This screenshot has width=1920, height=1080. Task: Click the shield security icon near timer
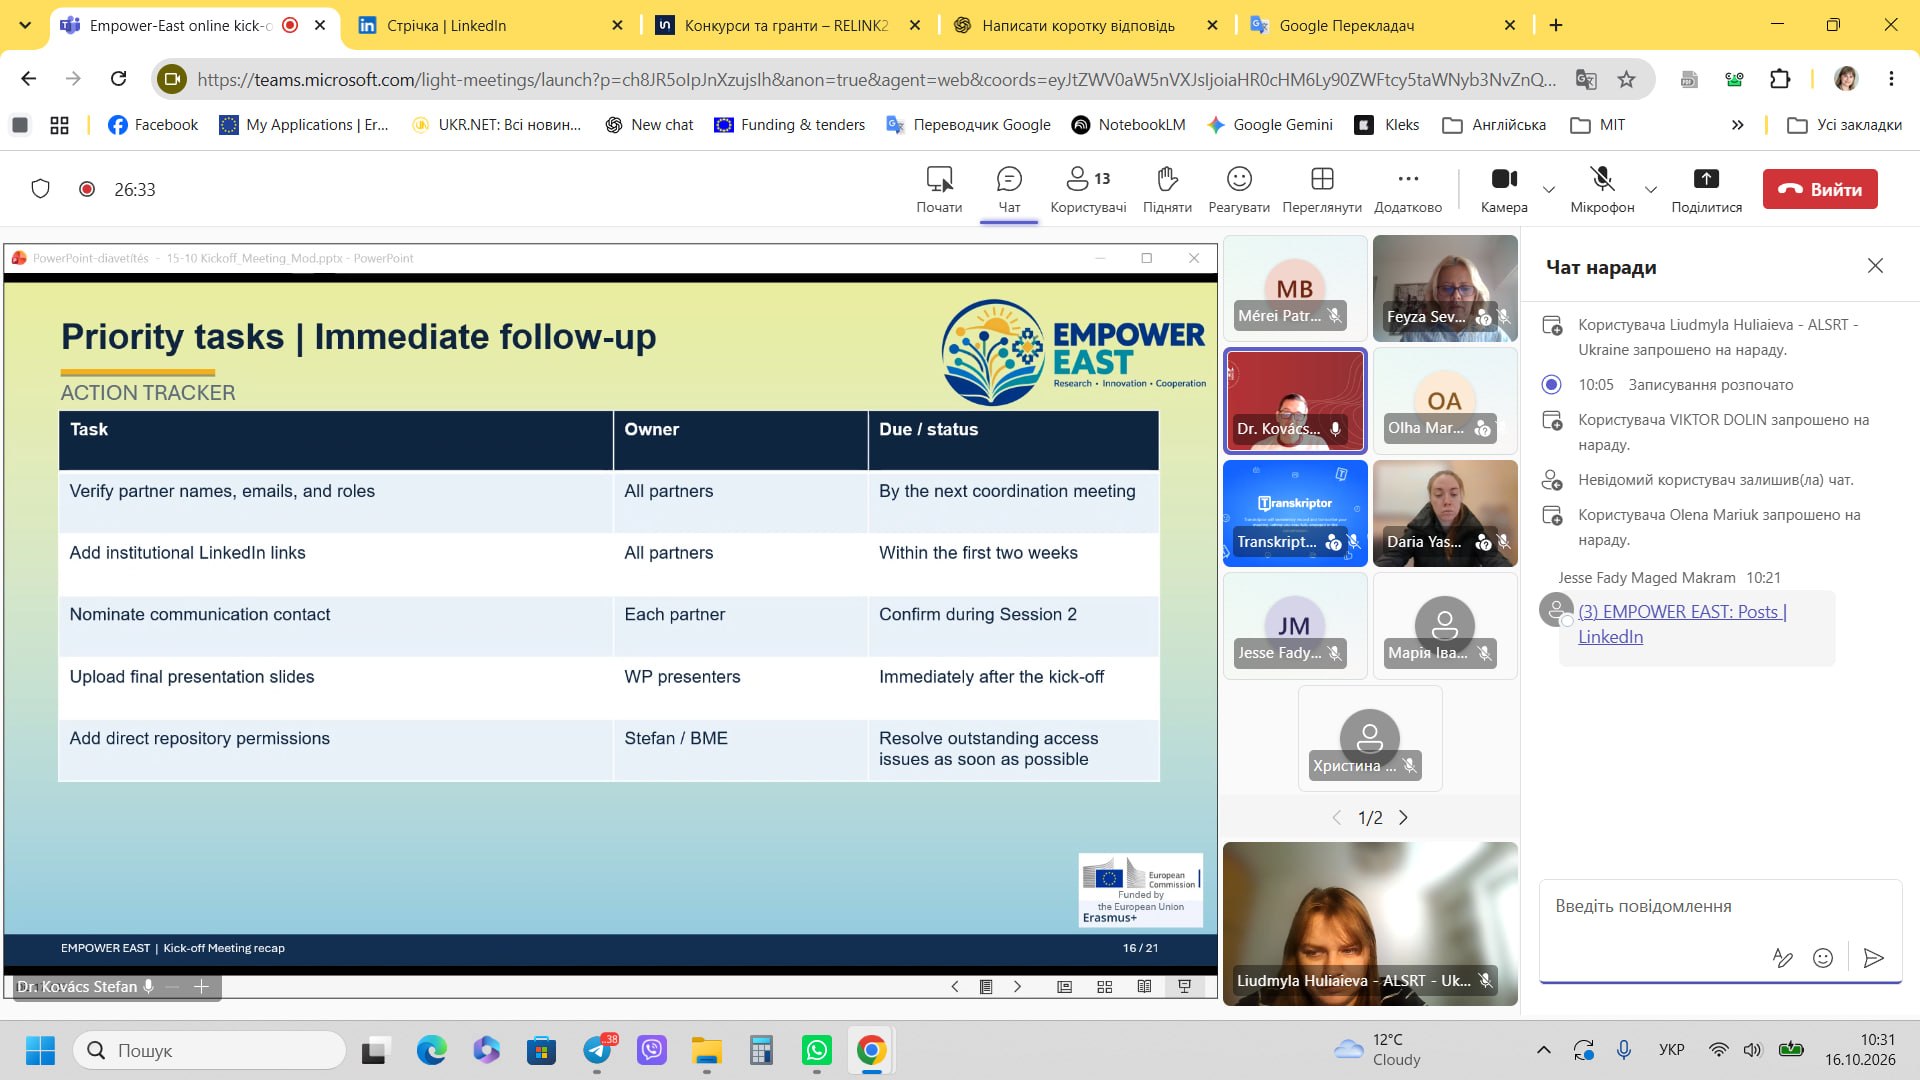pyautogui.click(x=40, y=189)
